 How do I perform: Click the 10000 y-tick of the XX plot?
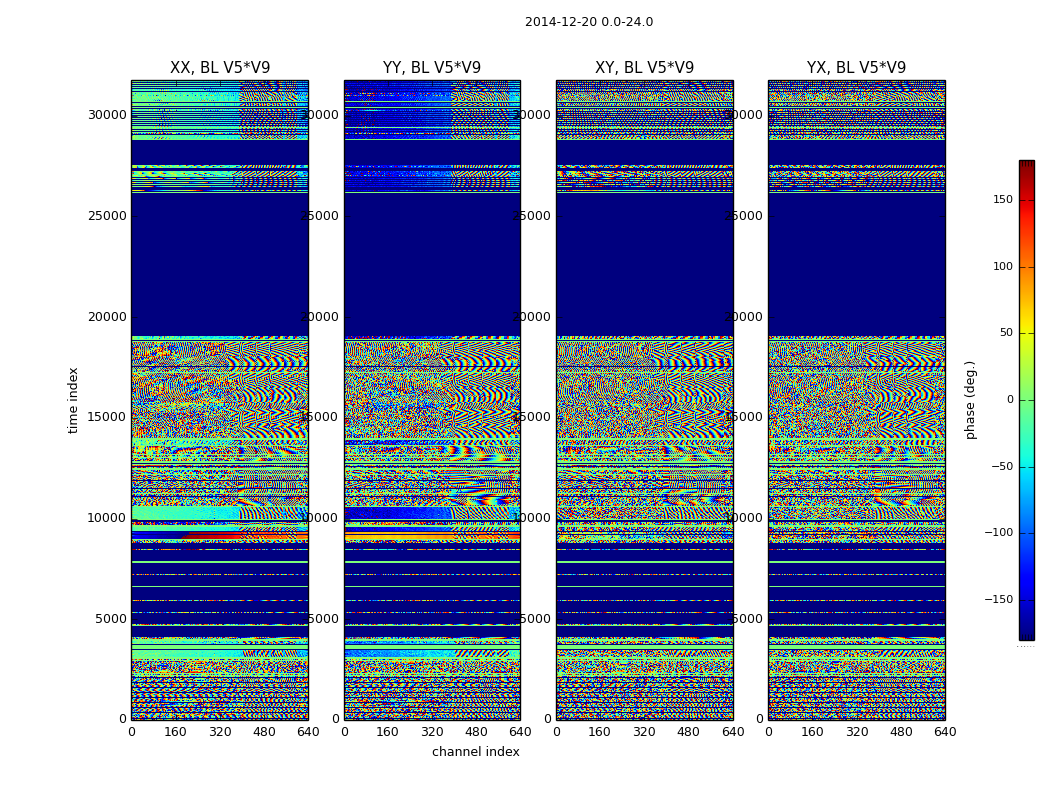tap(107, 517)
